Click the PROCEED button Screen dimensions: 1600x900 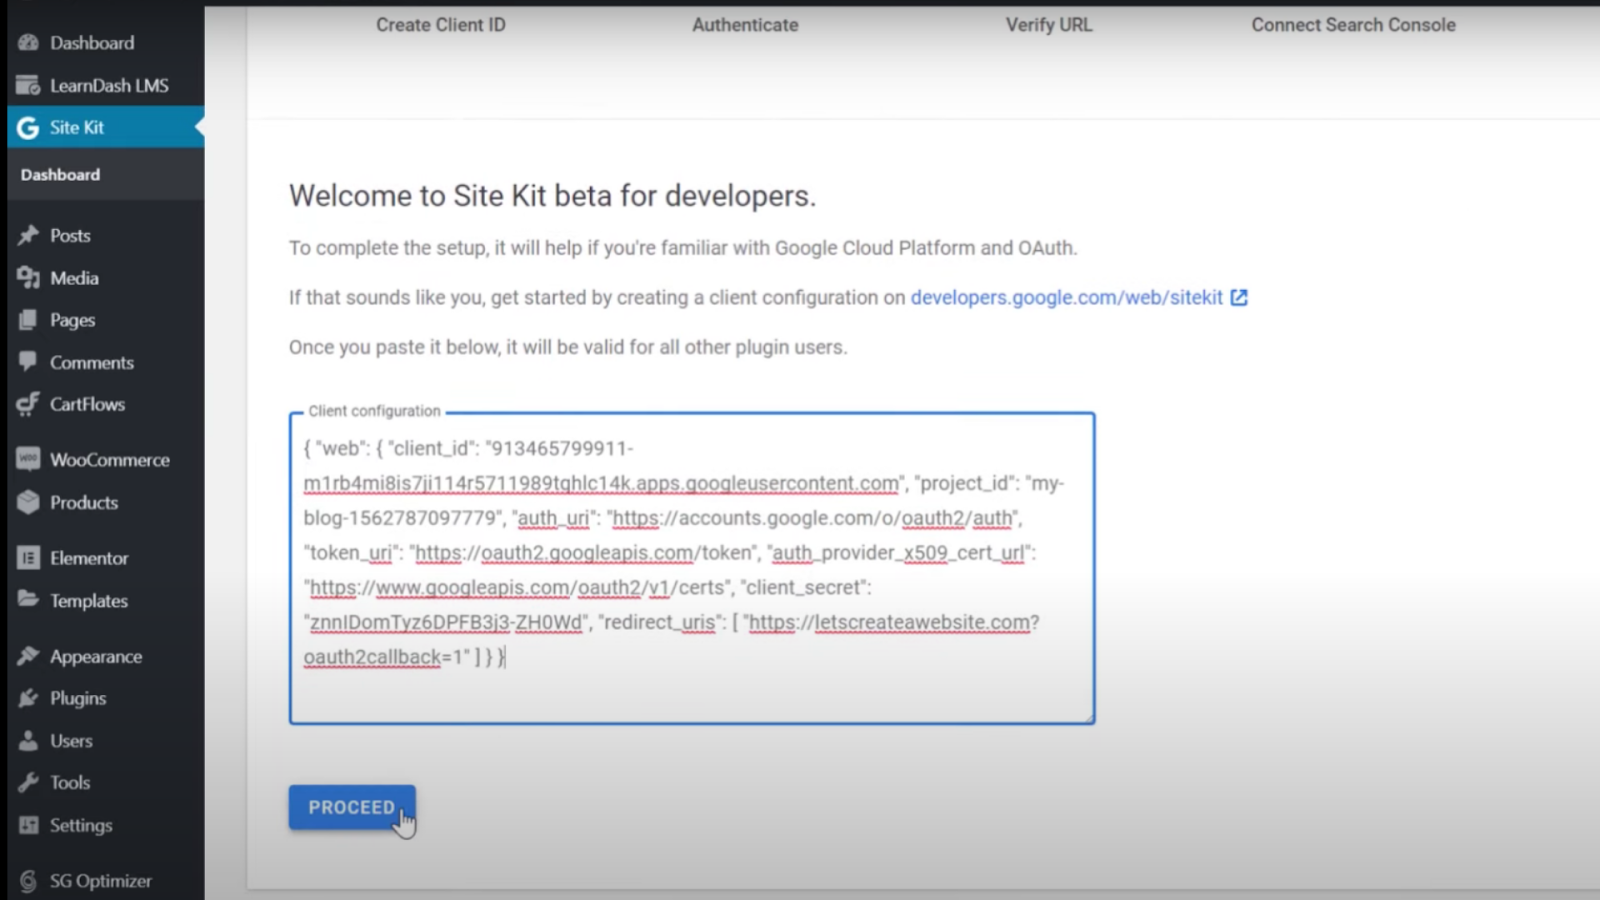click(352, 807)
